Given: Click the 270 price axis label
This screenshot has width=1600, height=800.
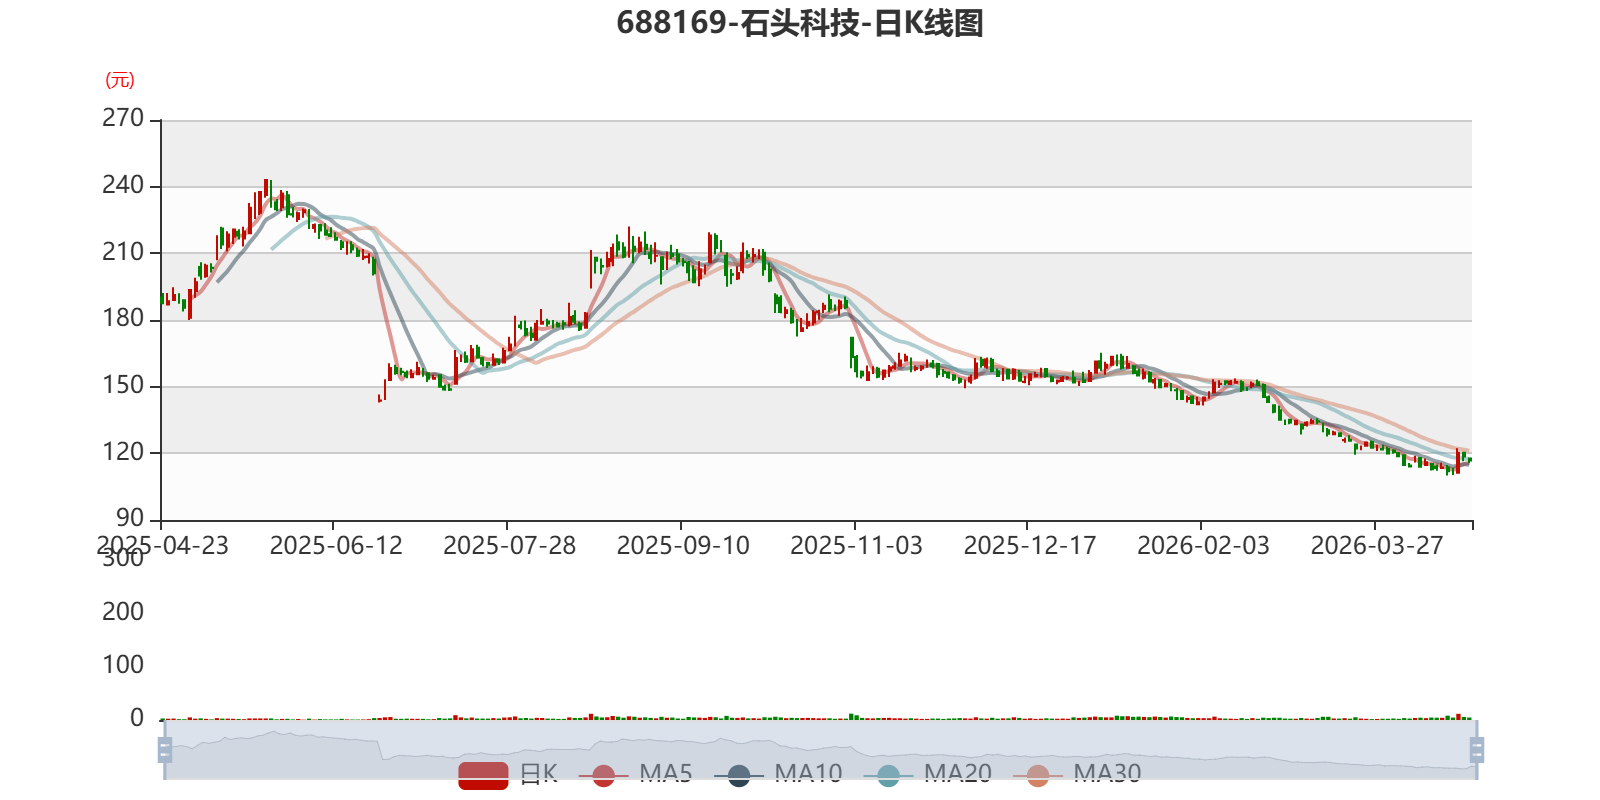Looking at the screenshot, I should pyautogui.click(x=123, y=118).
